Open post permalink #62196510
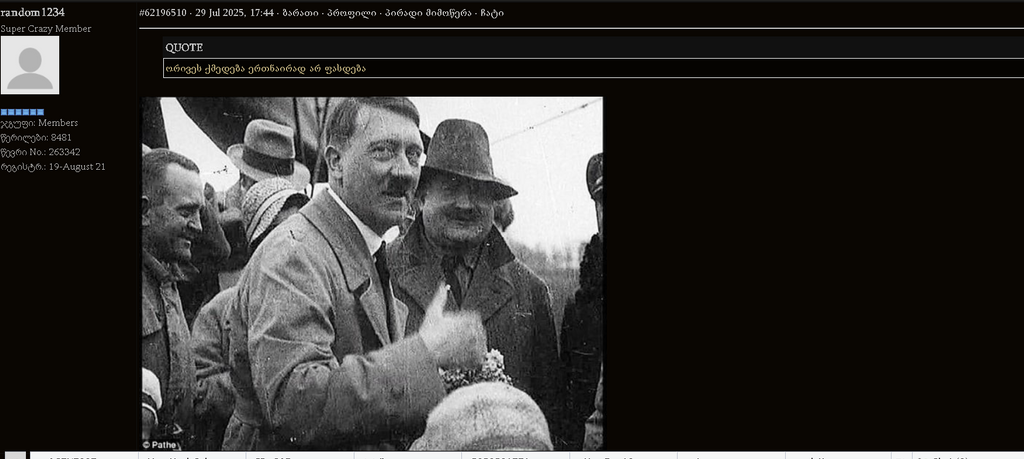1024x459 pixels. click(x=163, y=13)
